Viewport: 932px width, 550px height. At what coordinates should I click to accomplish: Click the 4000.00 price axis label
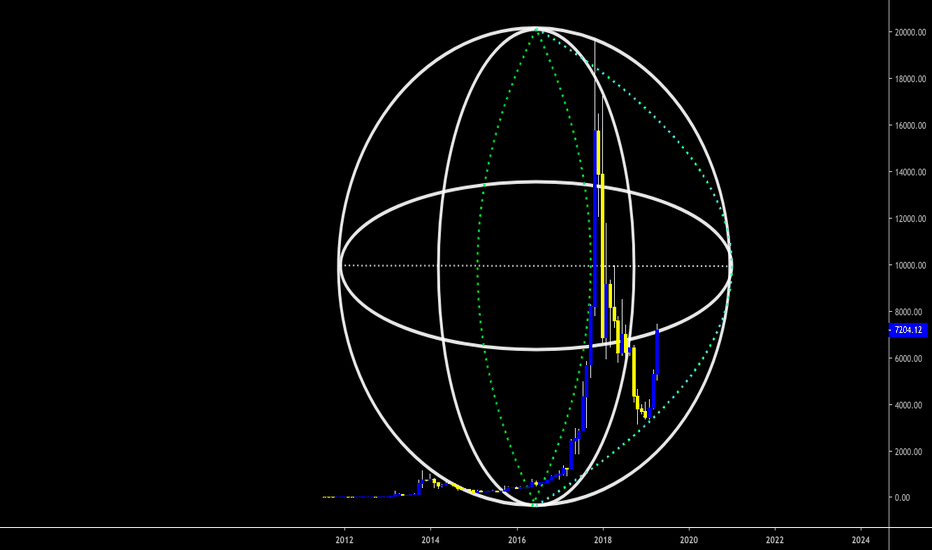pos(909,405)
